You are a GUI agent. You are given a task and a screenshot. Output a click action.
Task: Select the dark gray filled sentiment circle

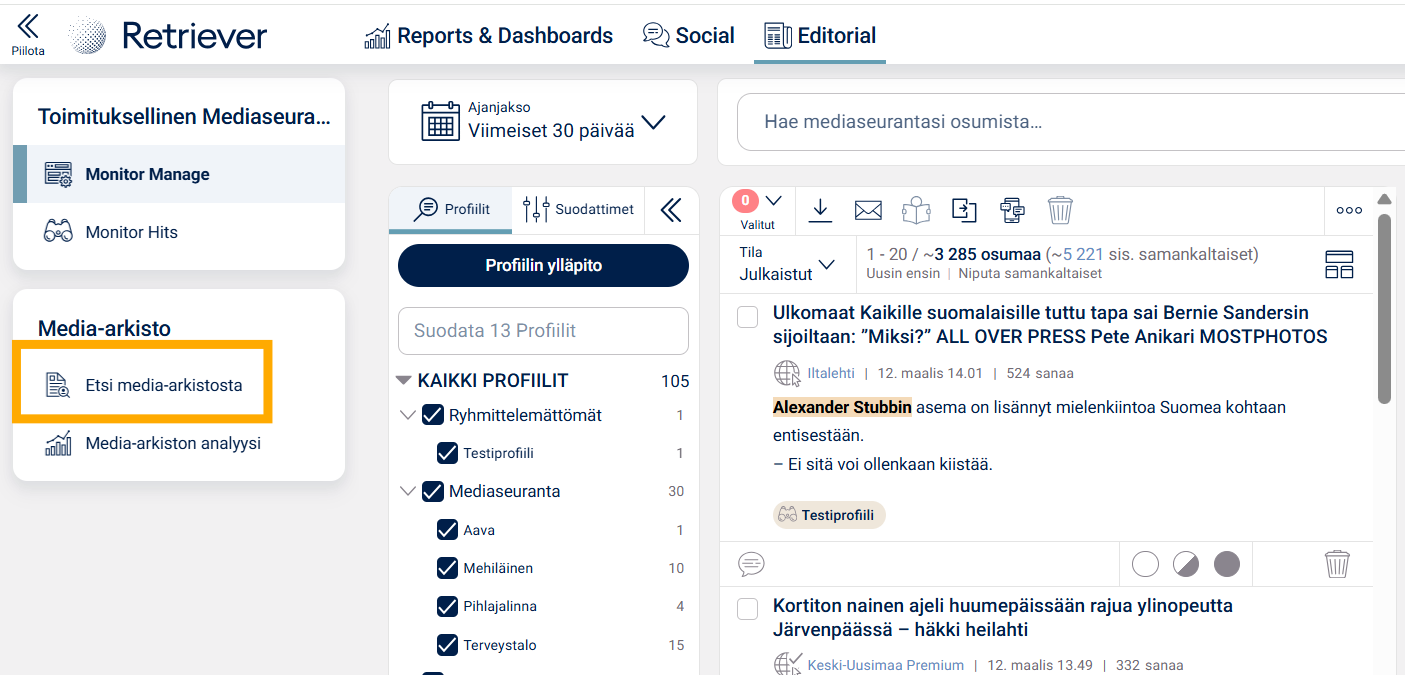point(1226,564)
